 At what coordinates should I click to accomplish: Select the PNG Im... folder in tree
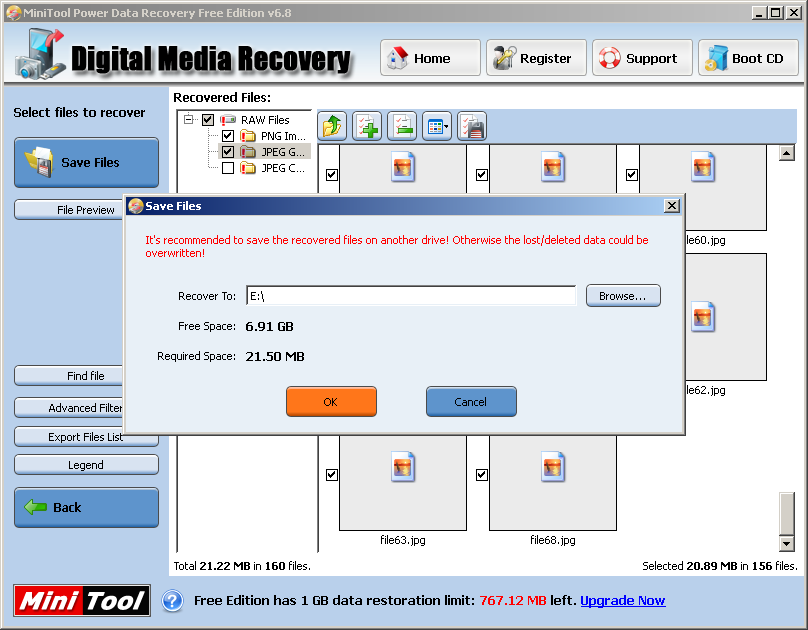[x=283, y=136]
